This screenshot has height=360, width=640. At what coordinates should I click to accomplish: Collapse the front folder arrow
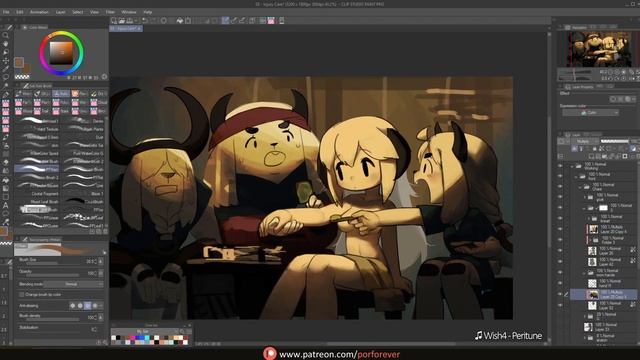tap(576, 176)
